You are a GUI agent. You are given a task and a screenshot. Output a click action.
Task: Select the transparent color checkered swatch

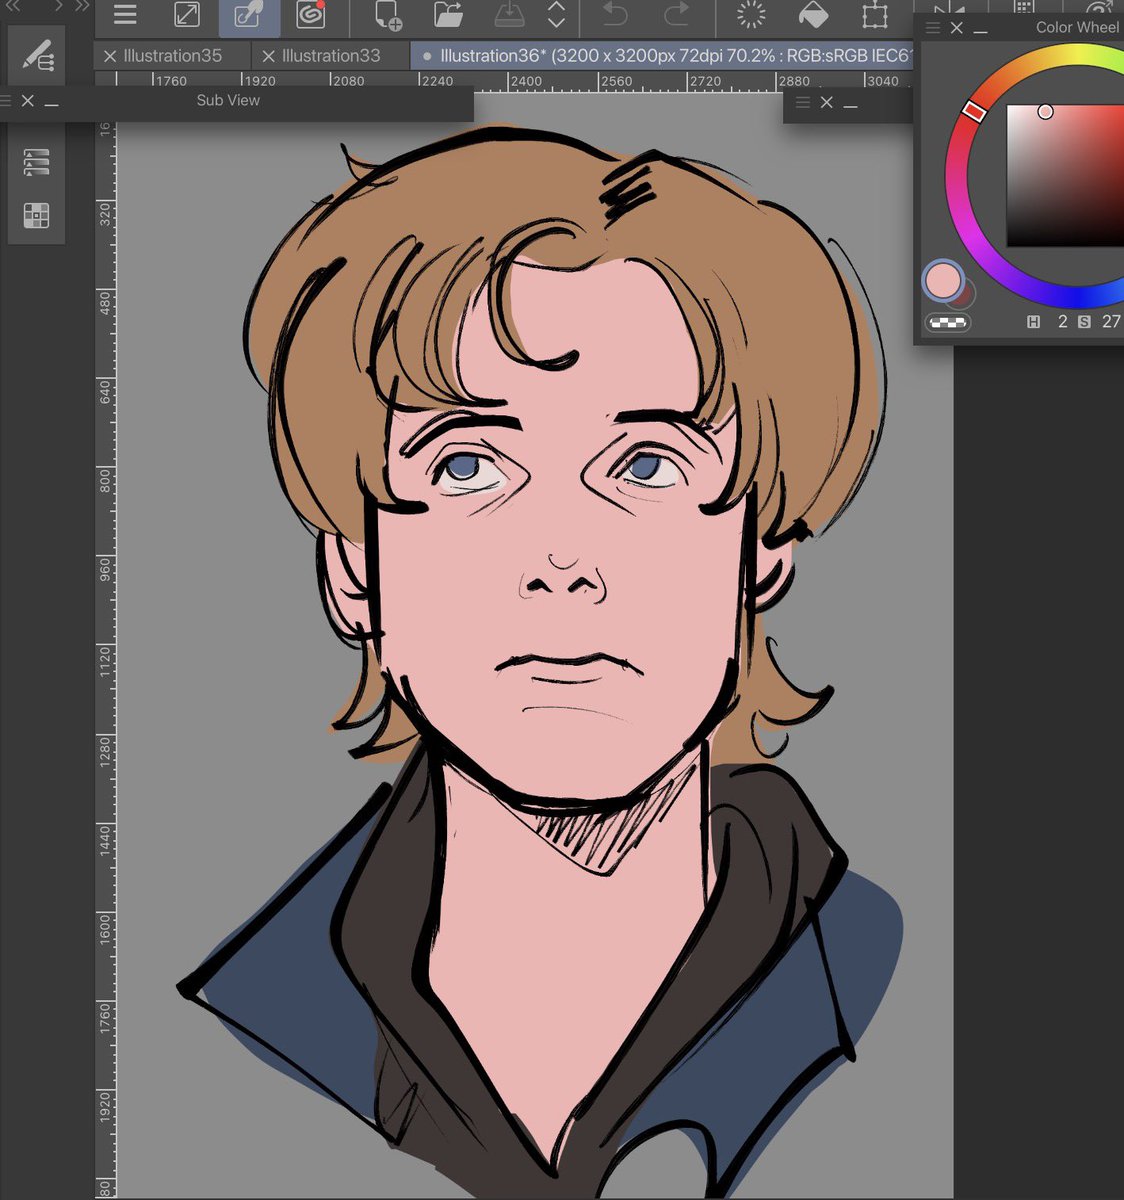click(x=947, y=322)
